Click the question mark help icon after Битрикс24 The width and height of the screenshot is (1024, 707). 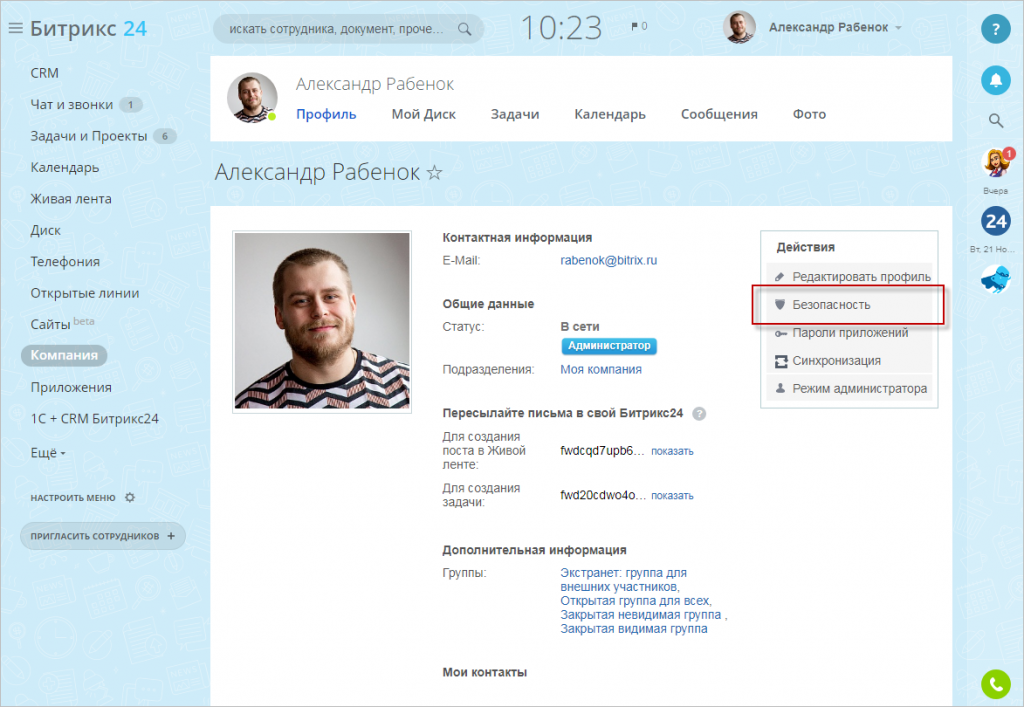(x=699, y=414)
